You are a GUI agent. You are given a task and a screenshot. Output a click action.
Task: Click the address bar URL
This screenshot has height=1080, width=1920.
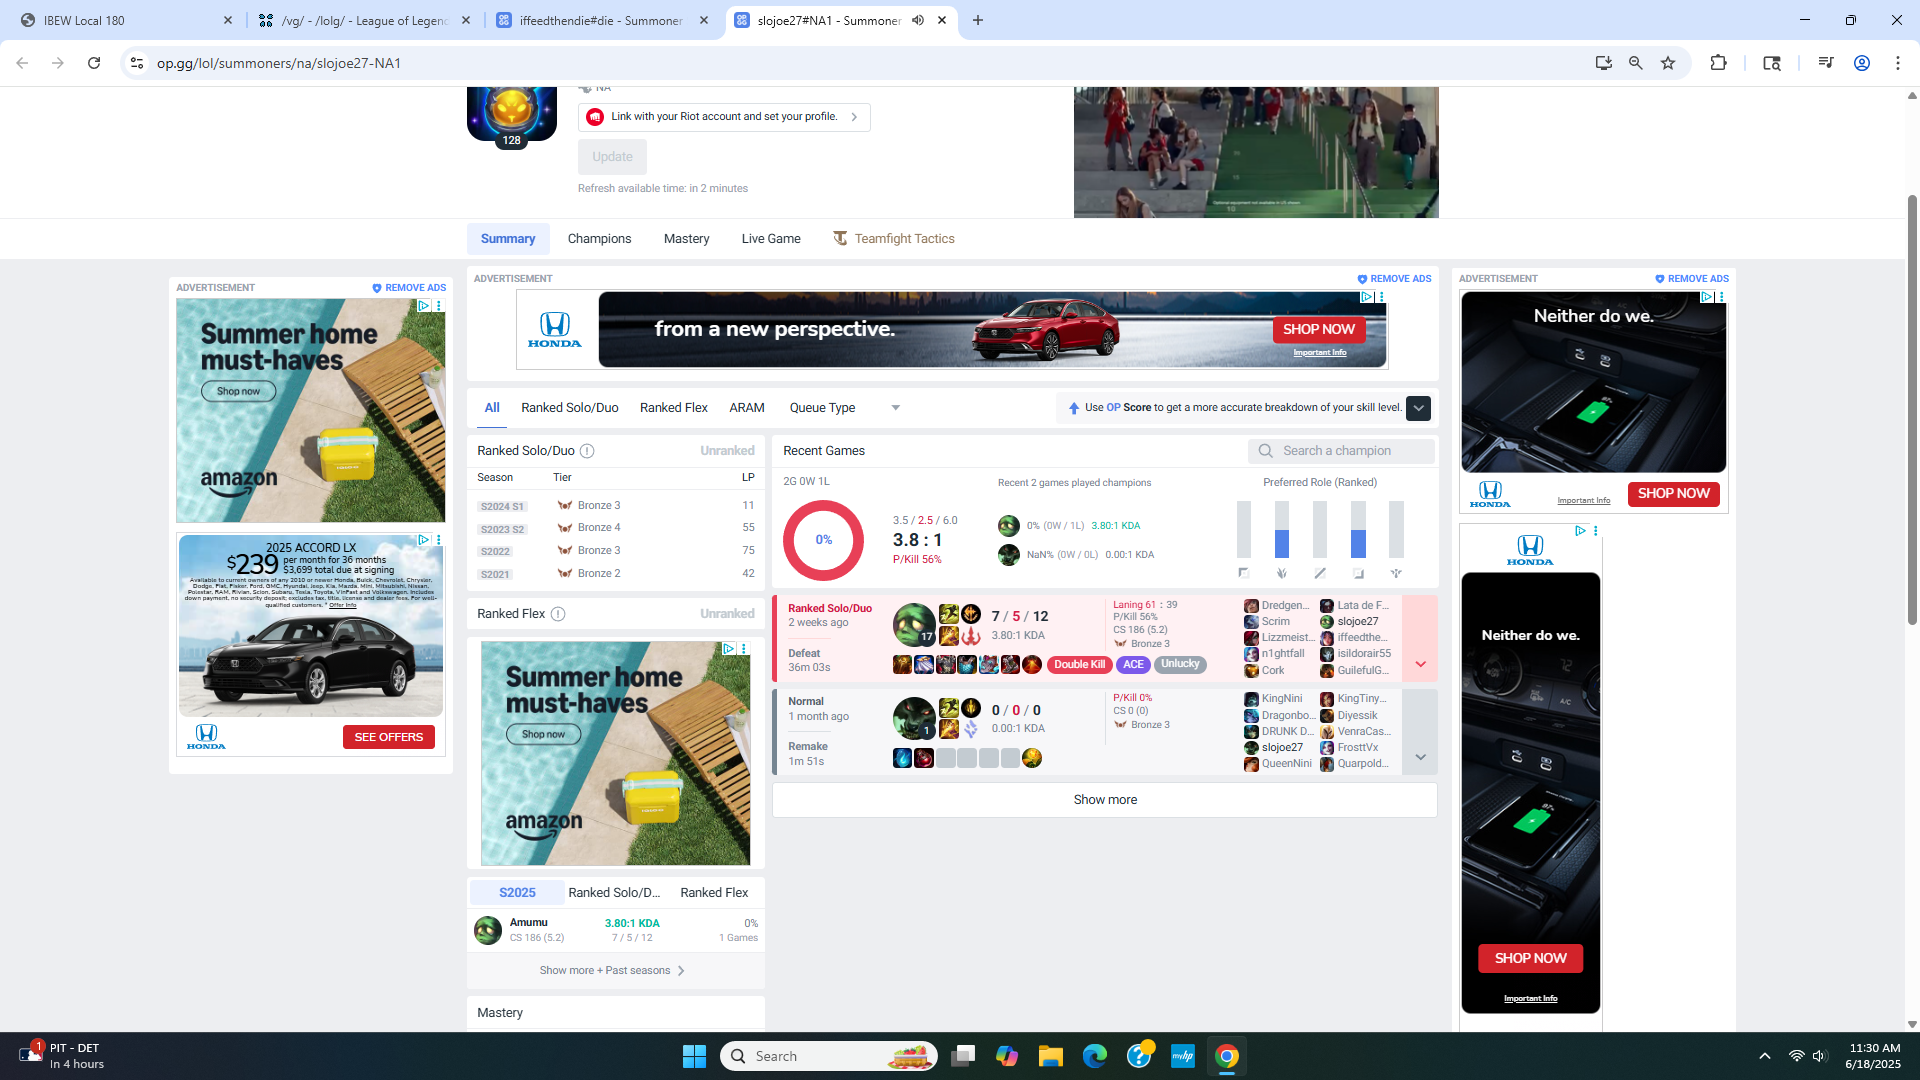(x=279, y=63)
